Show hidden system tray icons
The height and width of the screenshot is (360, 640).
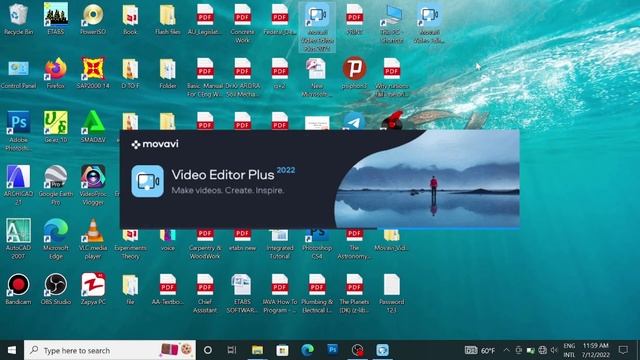[x=506, y=350]
